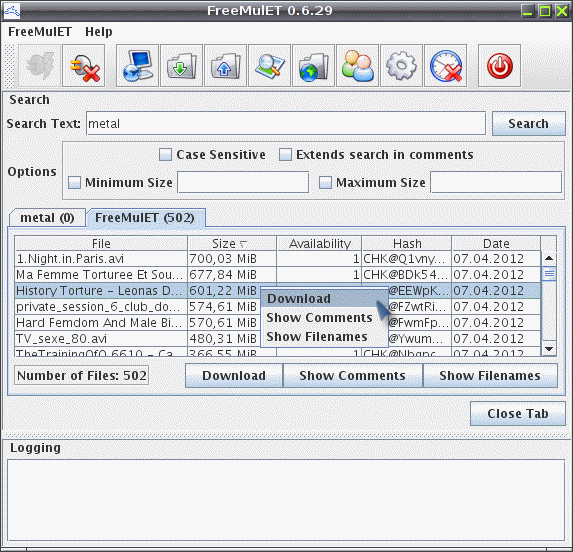Screen dimensions: 573x552
Task: Click the clock with red X icon
Action: click(445, 66)
